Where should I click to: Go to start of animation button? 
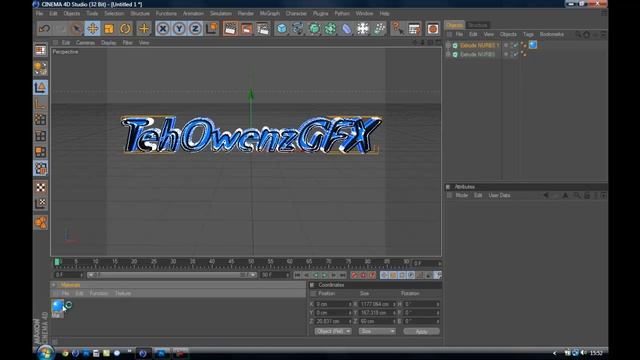click(x=297, y=276)
